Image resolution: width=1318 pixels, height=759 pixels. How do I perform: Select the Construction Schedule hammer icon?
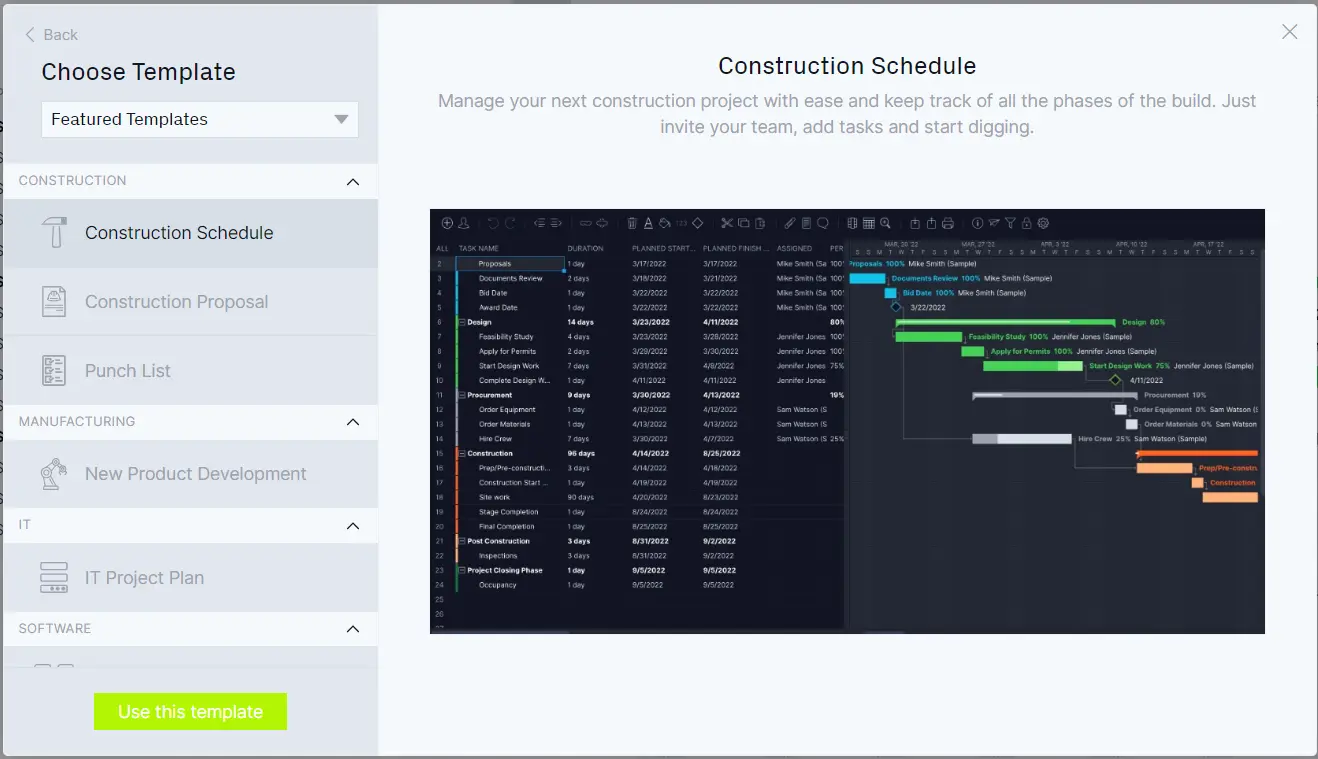click(x=54, y=233)
